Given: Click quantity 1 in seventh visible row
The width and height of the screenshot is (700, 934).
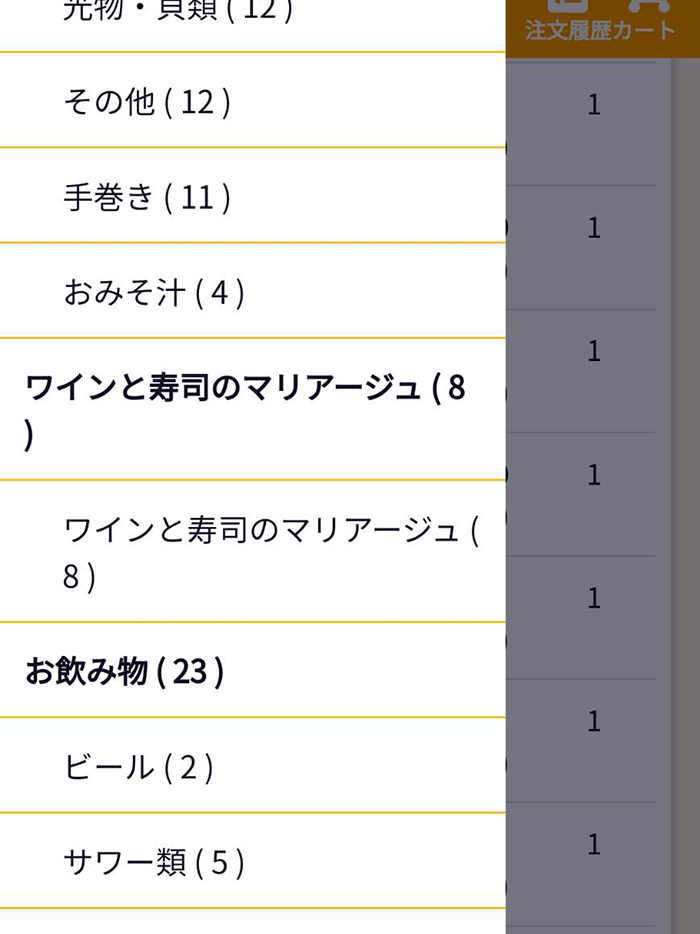Looking at the screenshot, I should click(x=594, y=845).
